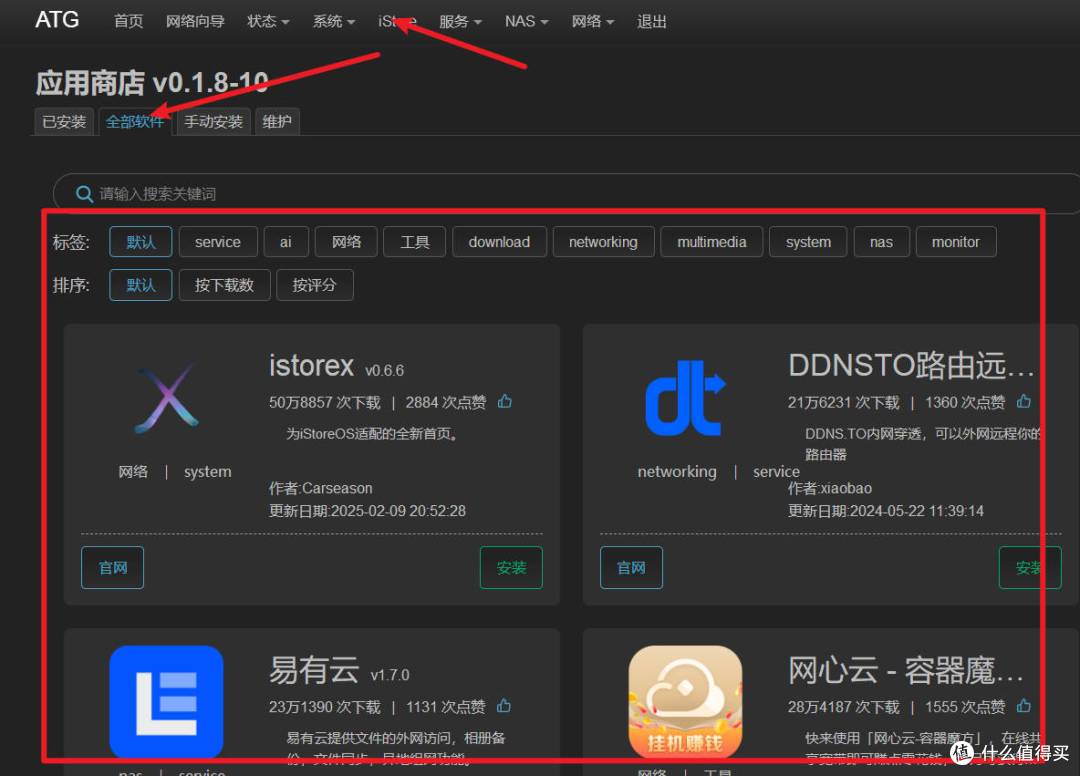Image resolution: width=1080 pixels, height=776 pixels.
Task: Like istorex with thumbs-up icon
Action: [505, 401]
